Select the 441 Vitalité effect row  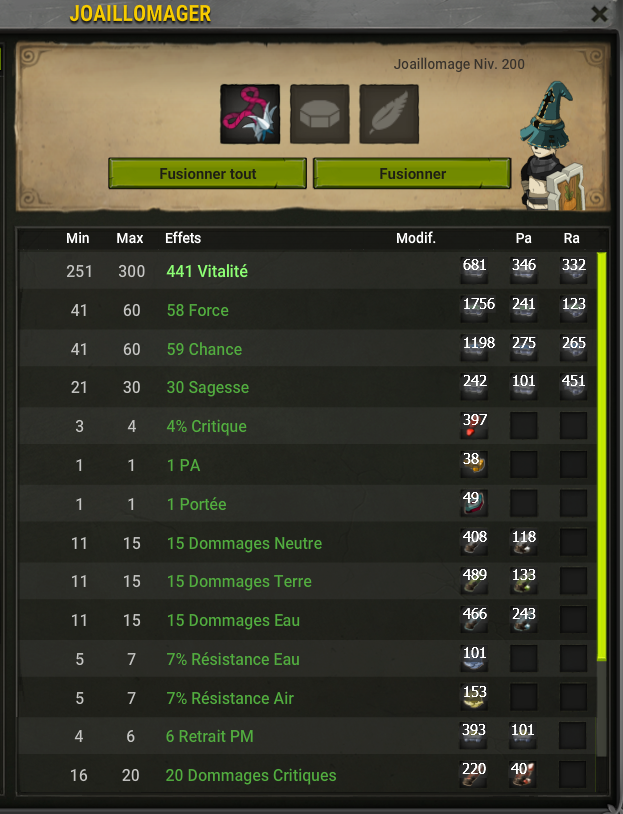(308, 270)
